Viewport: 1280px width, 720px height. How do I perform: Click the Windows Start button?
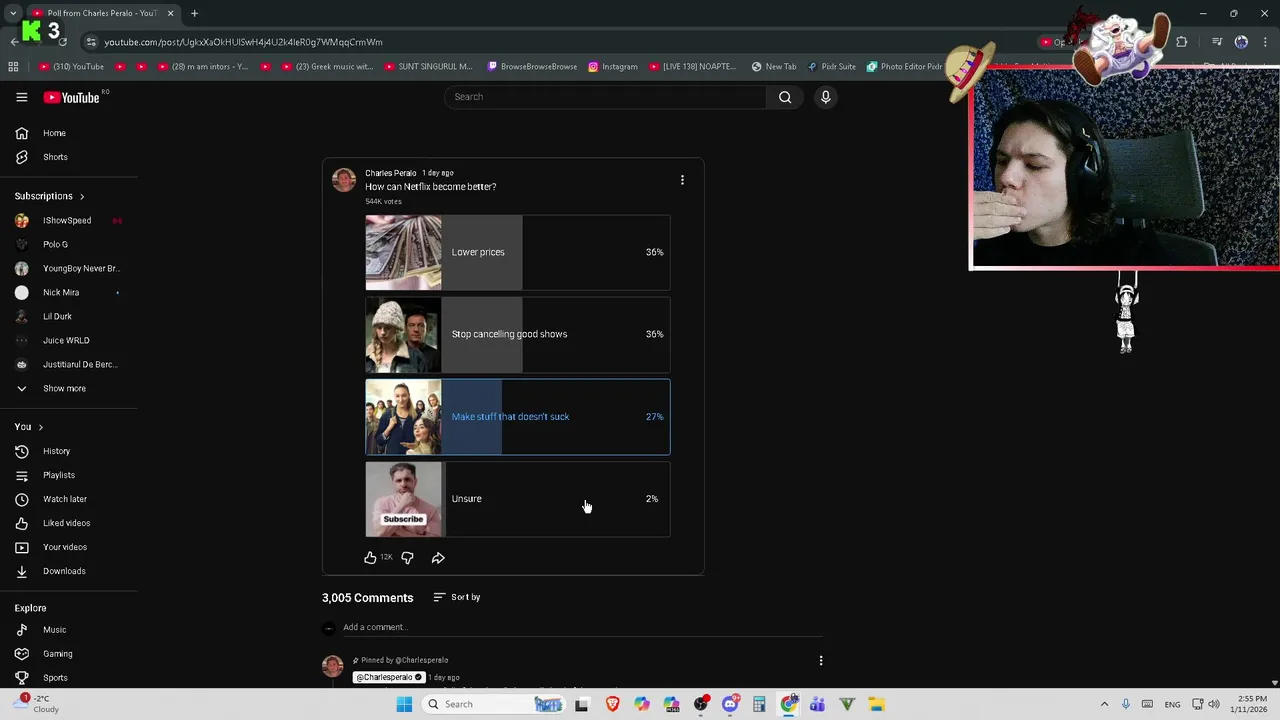tap(404, 704)
